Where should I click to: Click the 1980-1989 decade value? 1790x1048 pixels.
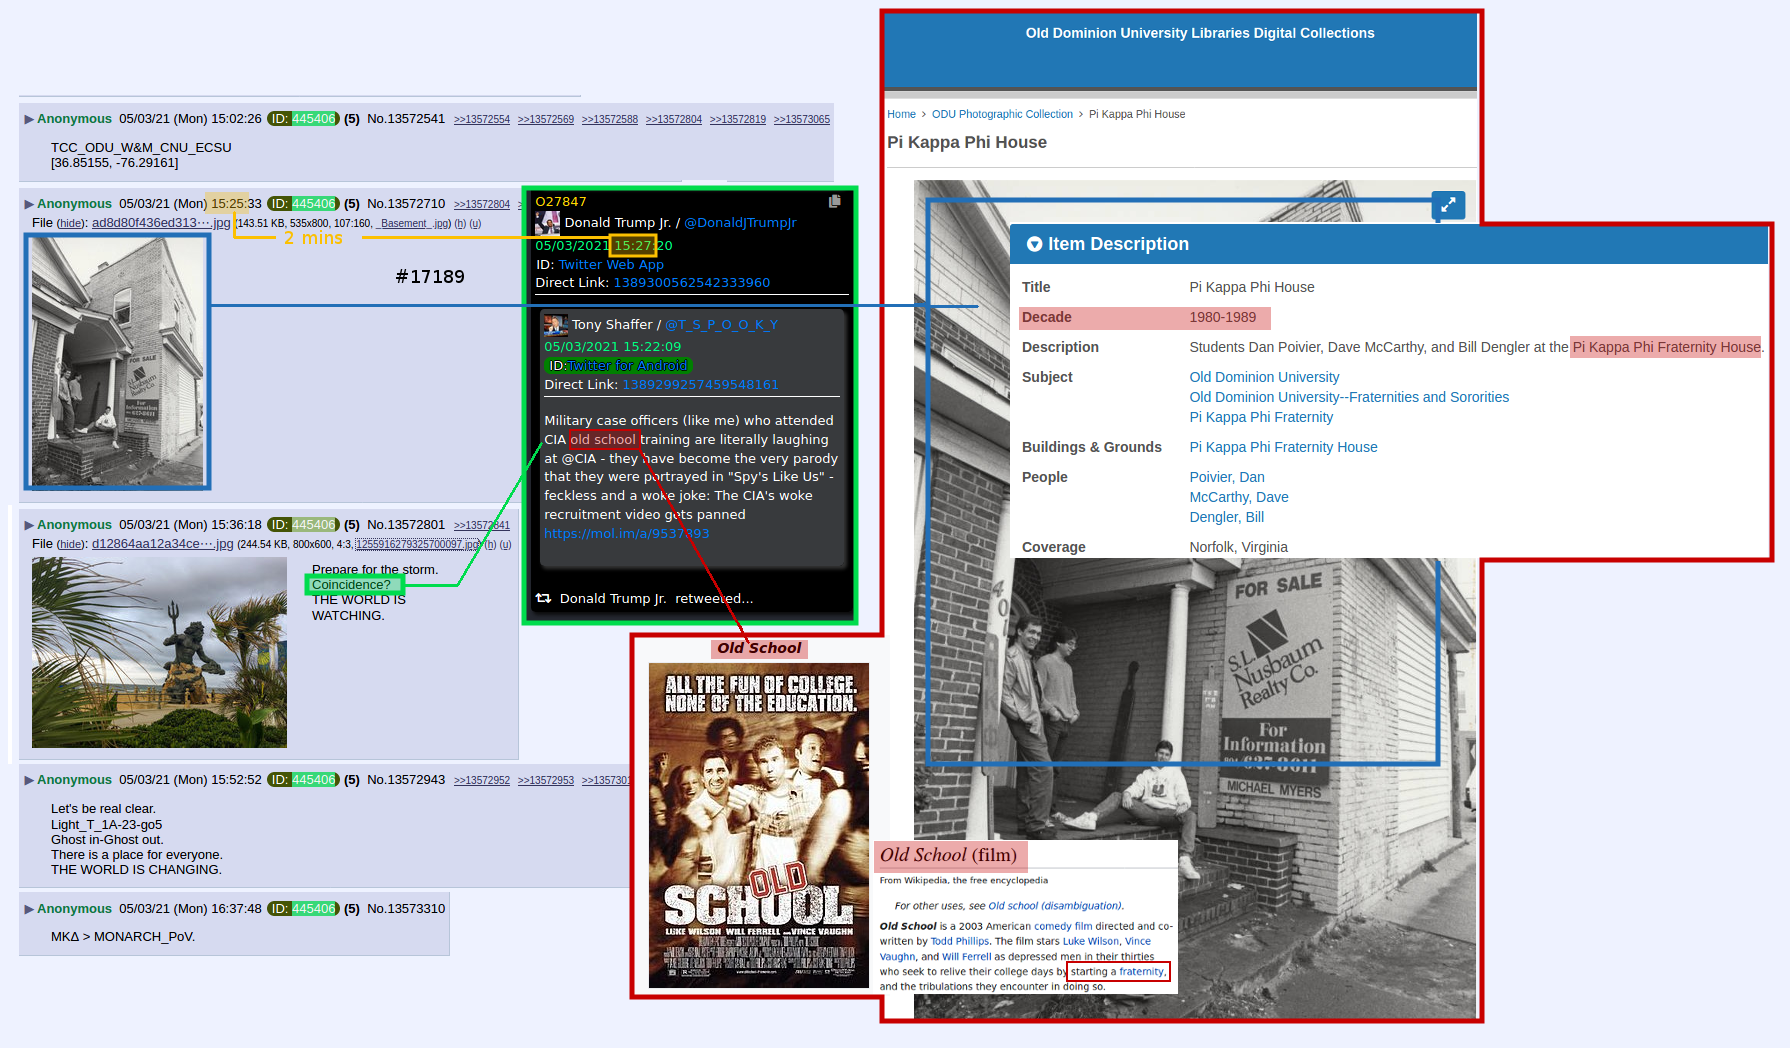1222,317
